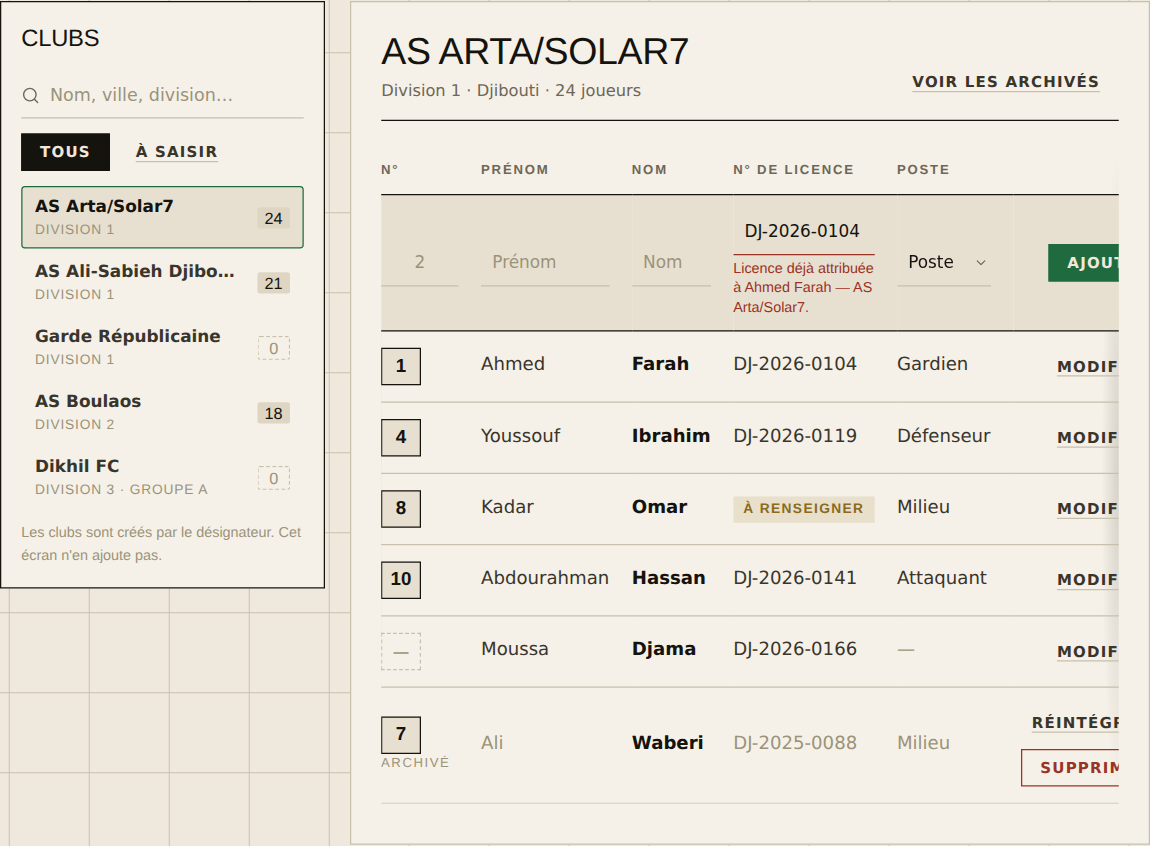Viewport: 1150px width, 846px height.
Task: Click Modifier for Kadar Omar
Action: tap(1088, 509)
